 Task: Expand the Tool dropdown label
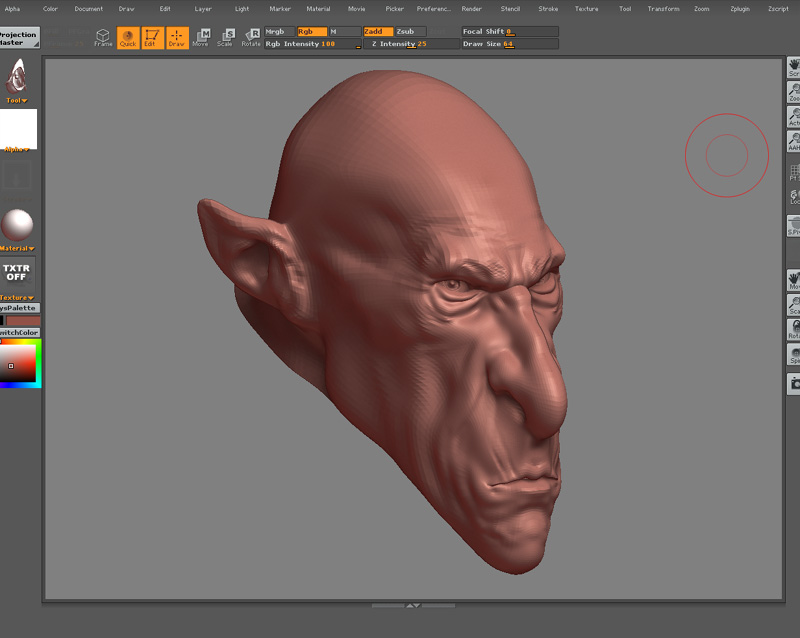17,101
